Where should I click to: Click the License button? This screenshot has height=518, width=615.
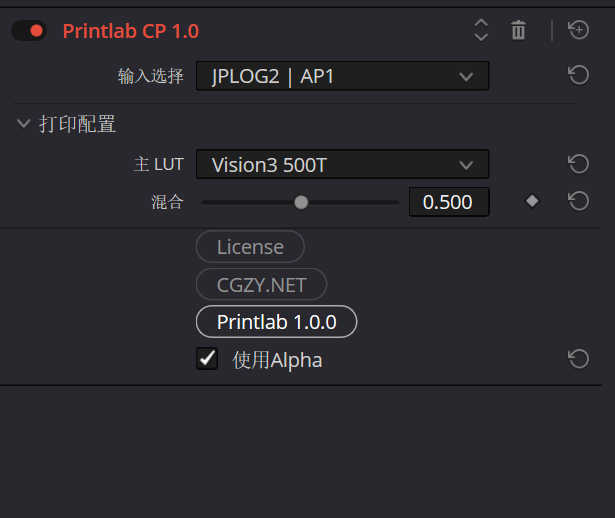click(250, 247)
